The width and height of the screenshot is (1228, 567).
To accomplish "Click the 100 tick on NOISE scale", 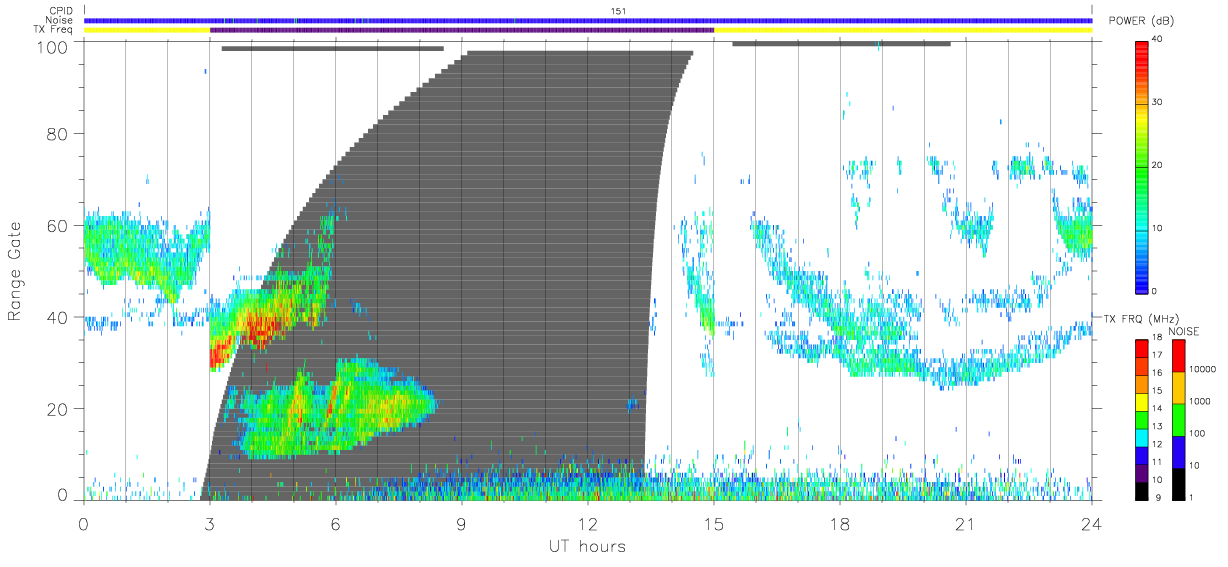I will coord(1196,433).
